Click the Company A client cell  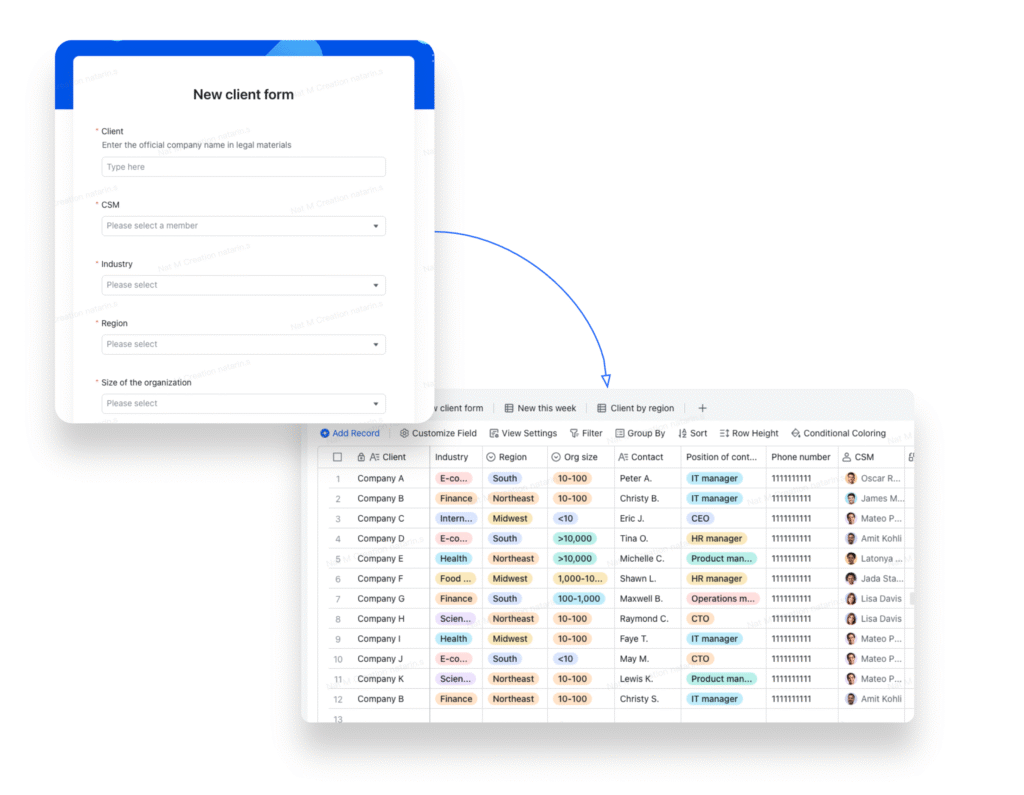coord(381,479)
